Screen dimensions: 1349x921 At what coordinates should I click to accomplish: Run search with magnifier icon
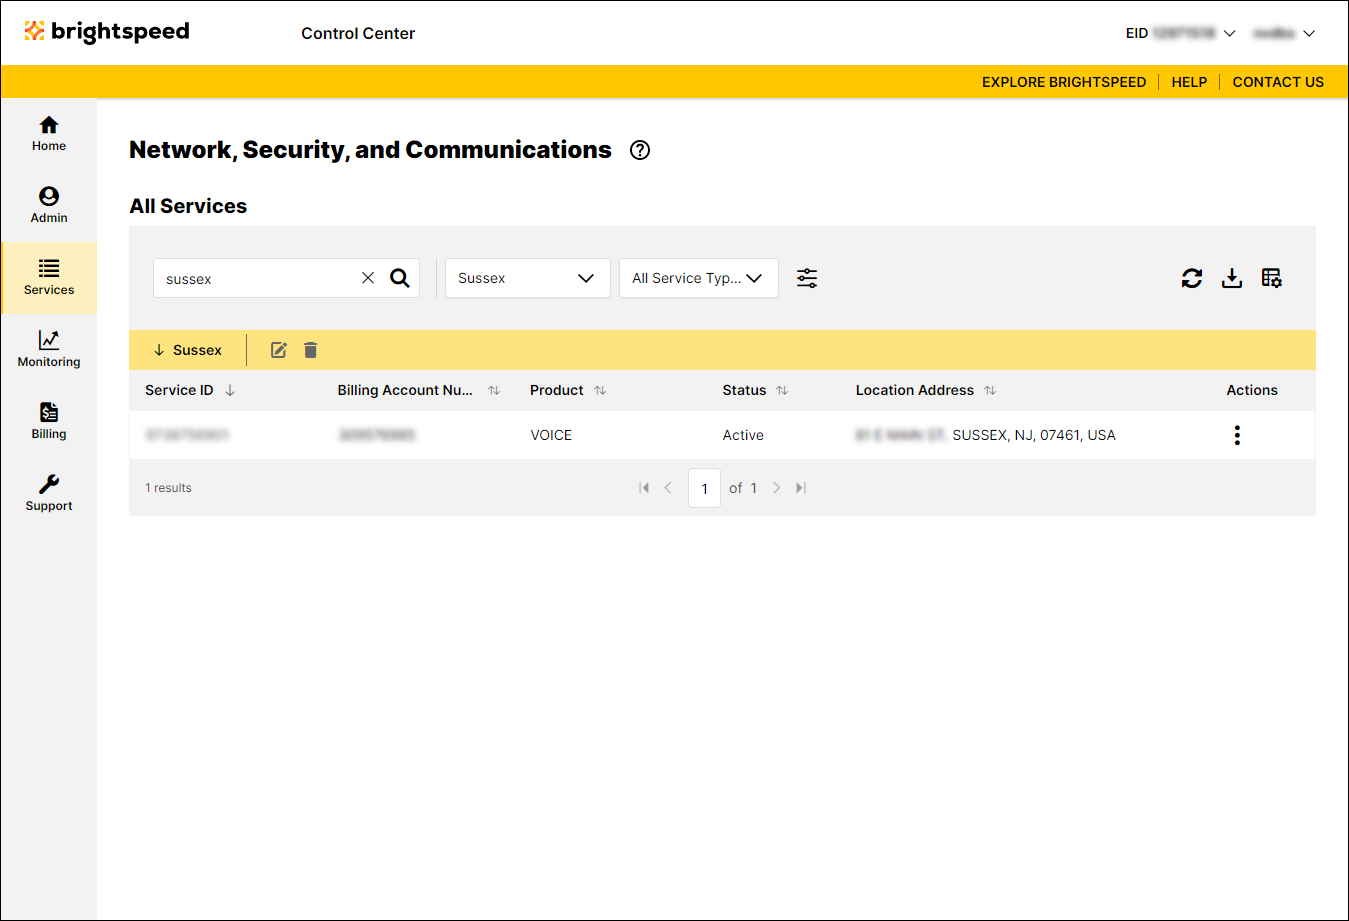pyautogui.click(x=400, y=278)
